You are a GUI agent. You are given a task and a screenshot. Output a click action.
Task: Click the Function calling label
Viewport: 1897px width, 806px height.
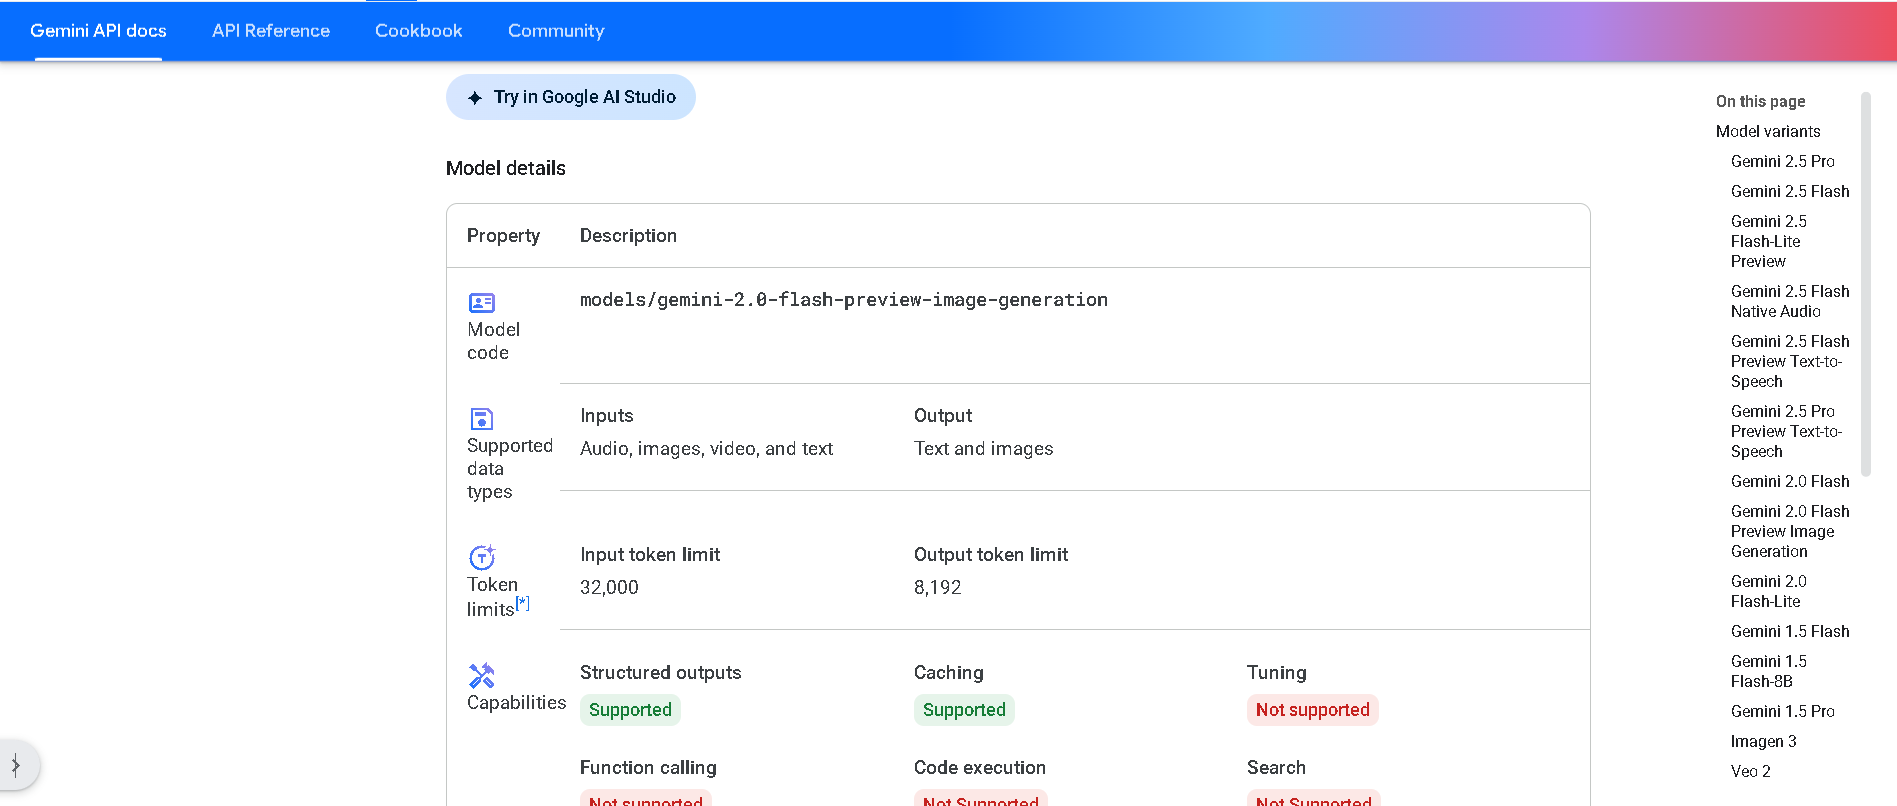coord(648,768)
